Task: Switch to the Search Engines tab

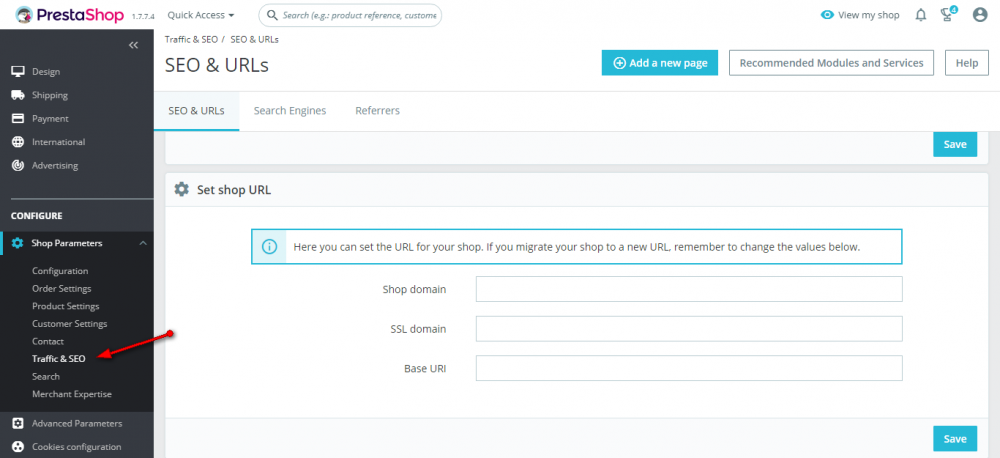Action: coord(290,111)
